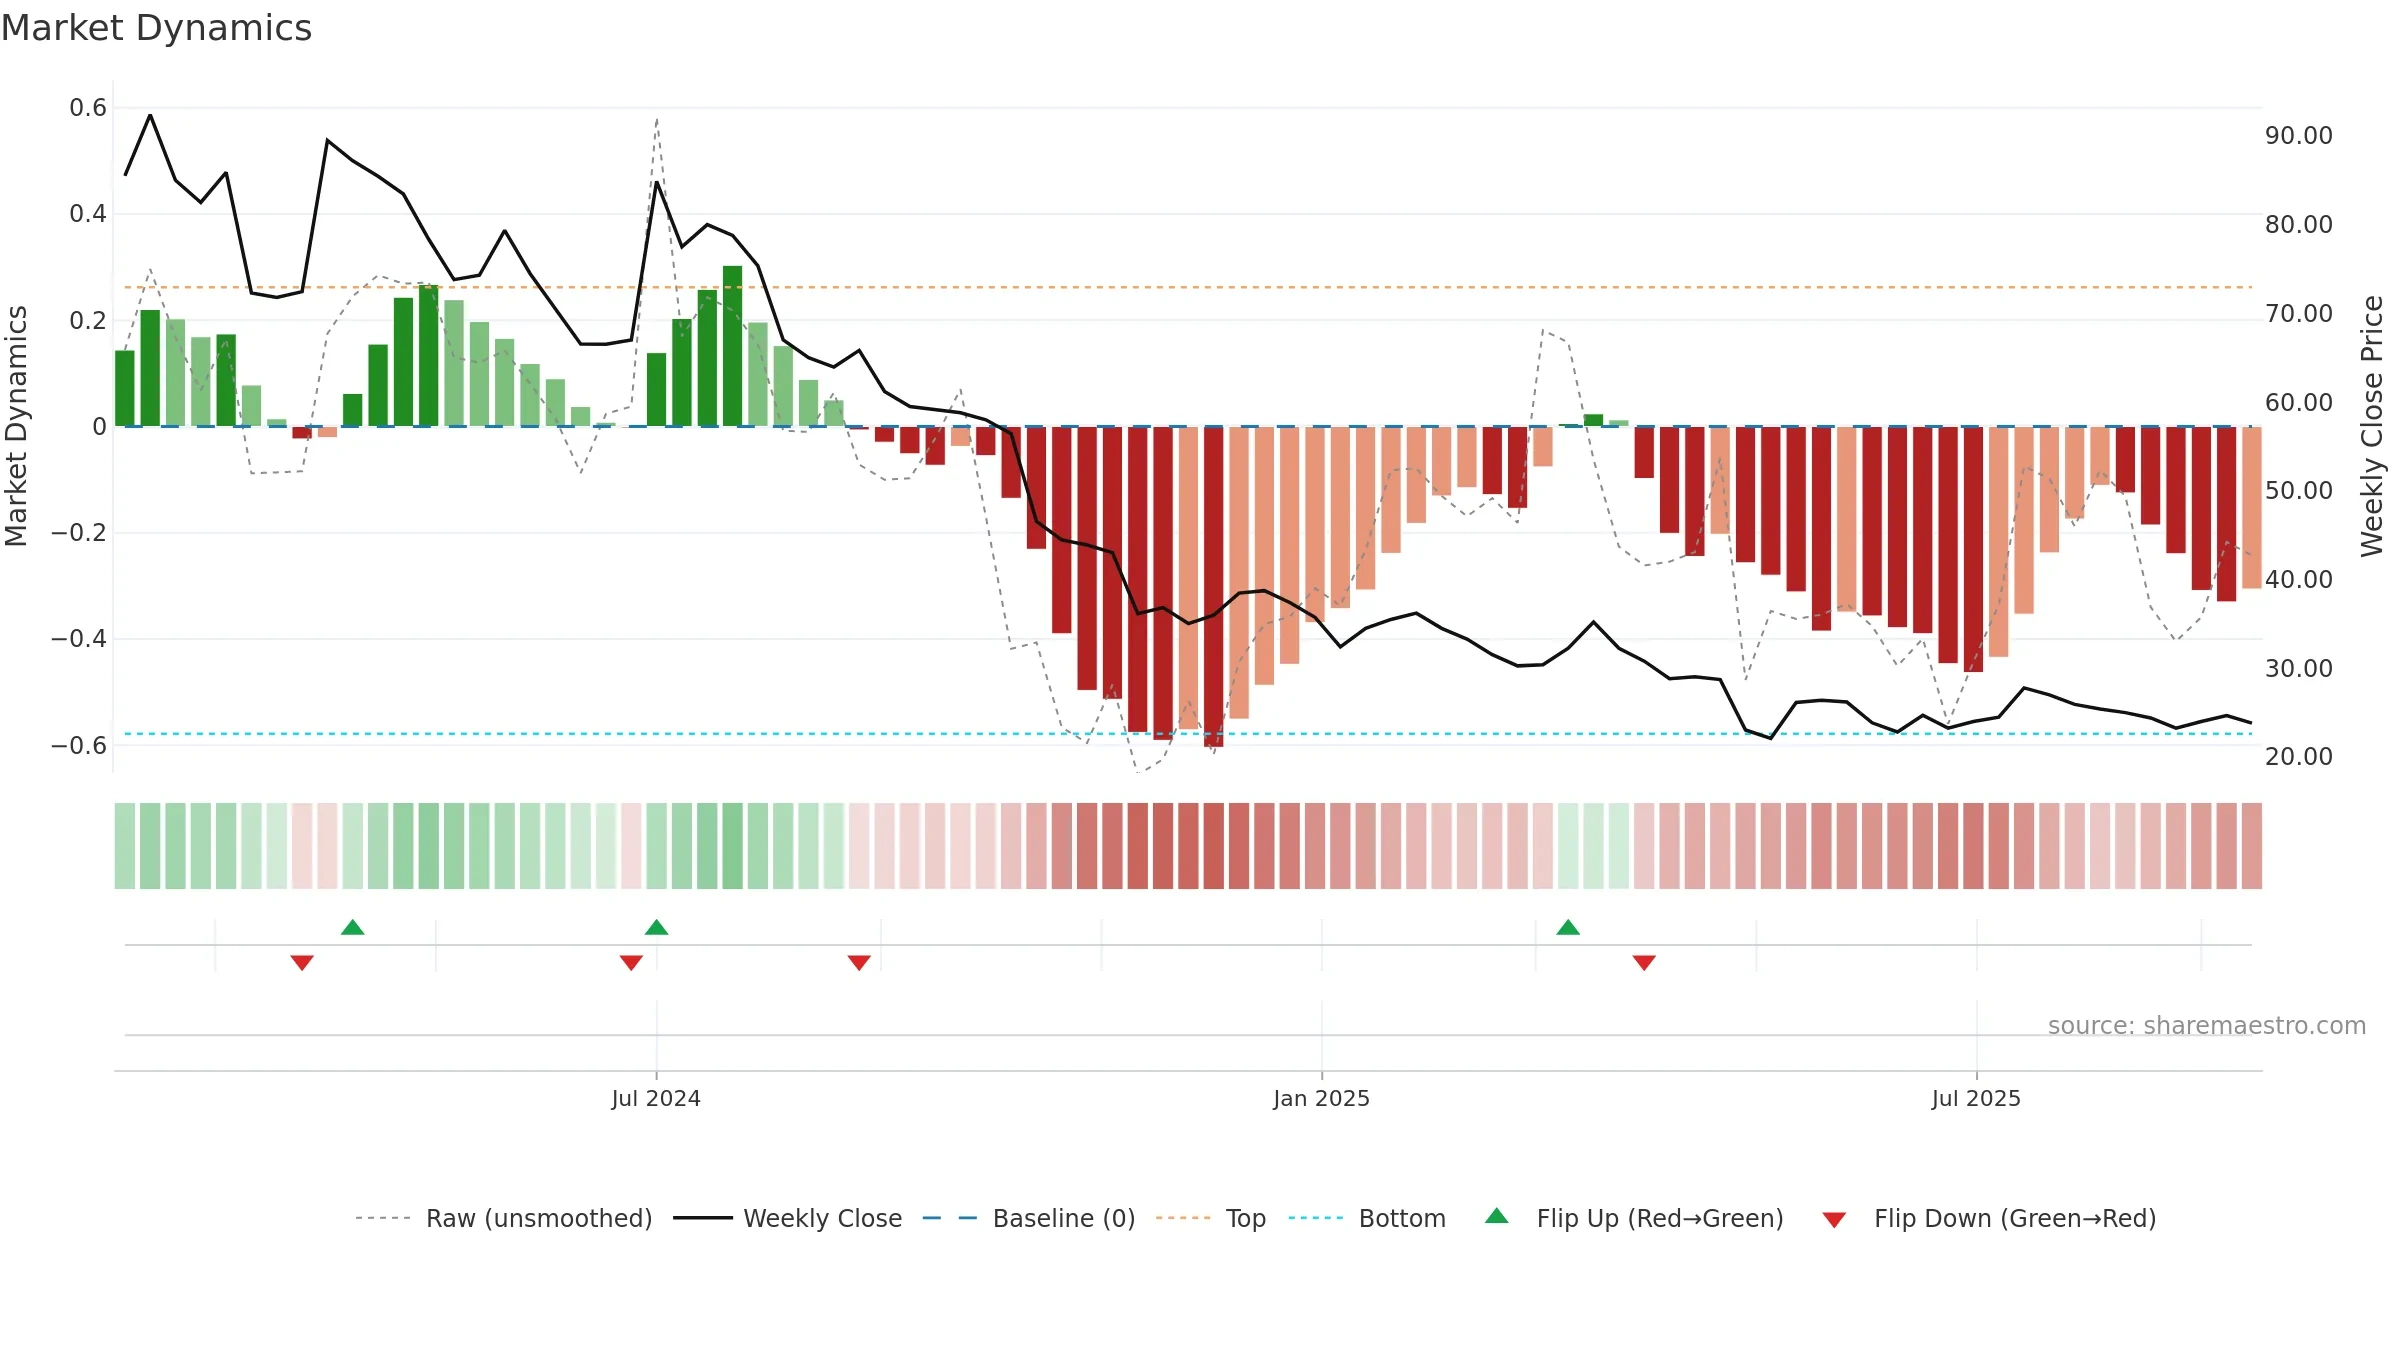Click the Jul 2025 x-axis label

coord(1976,1098)
